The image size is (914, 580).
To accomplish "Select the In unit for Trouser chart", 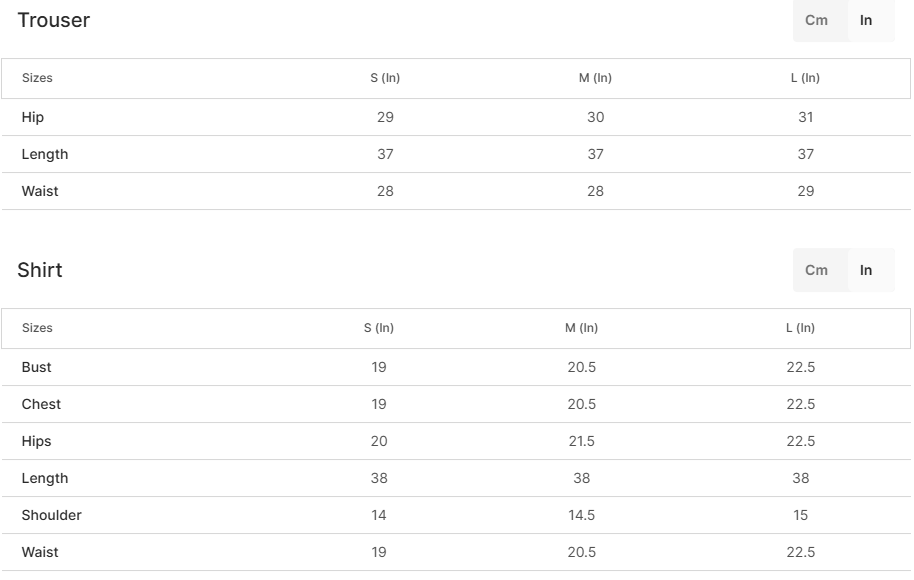I will pos(866,20).
